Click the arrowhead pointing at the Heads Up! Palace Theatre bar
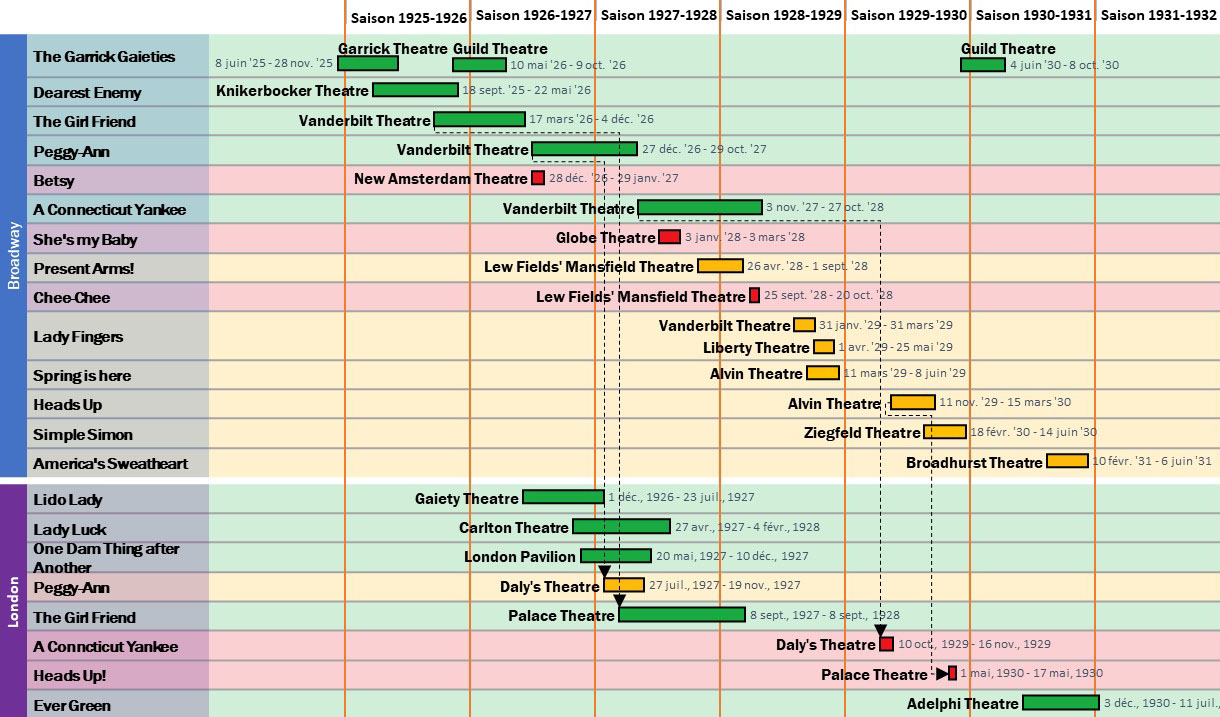Viewport: 1220px width, 717px height. pyautogui.click(x=942, y=674)
